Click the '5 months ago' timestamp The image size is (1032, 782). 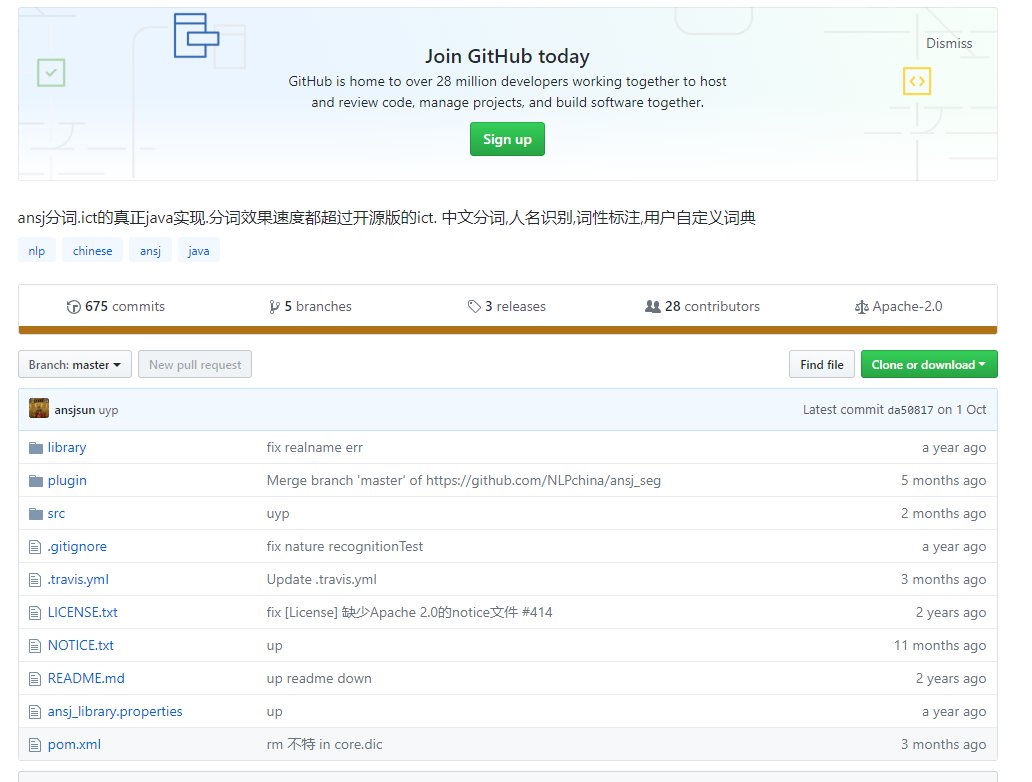tap(943, 481)
